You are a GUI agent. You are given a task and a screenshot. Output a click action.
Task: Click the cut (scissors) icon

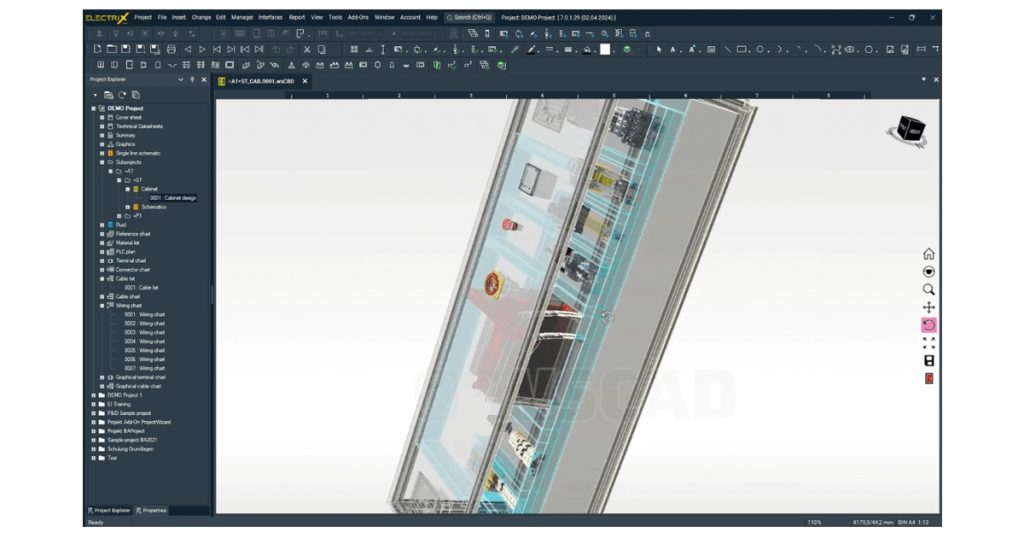pos(307,49)
